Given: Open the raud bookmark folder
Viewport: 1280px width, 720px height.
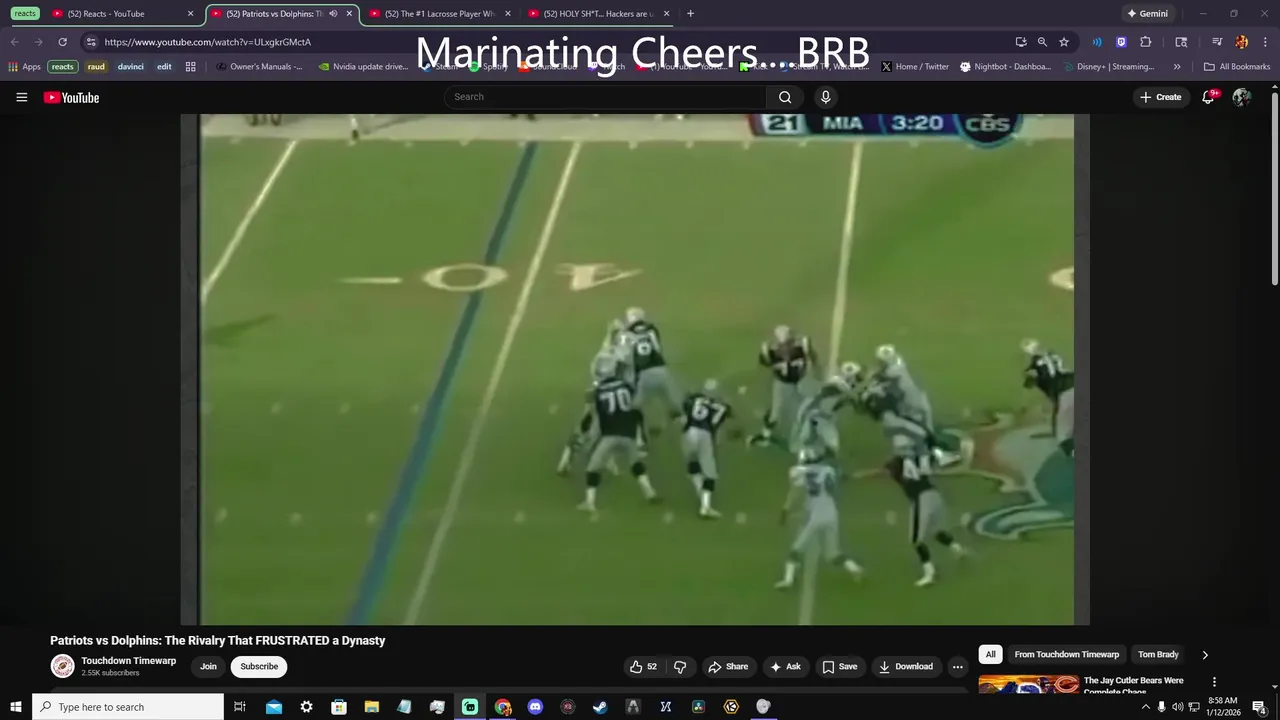Looking at the screenshot, I should [x=96, y=67].
